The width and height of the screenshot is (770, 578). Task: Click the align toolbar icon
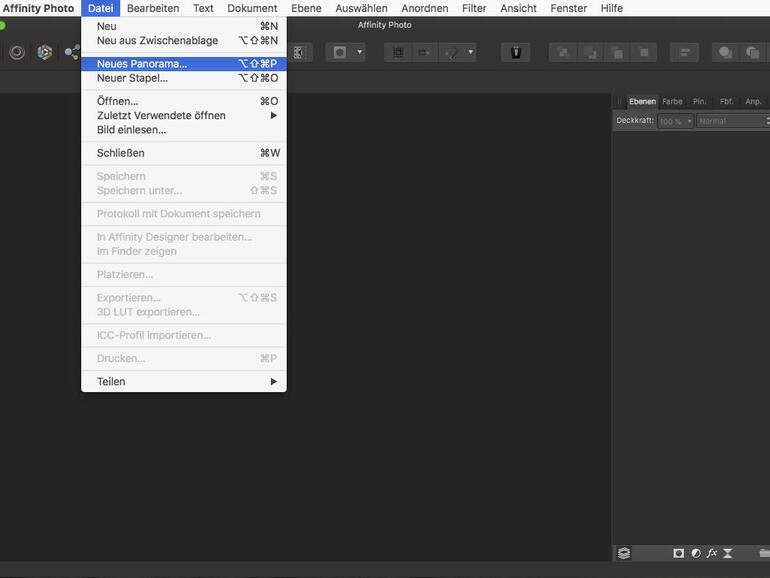pos(685,52)
